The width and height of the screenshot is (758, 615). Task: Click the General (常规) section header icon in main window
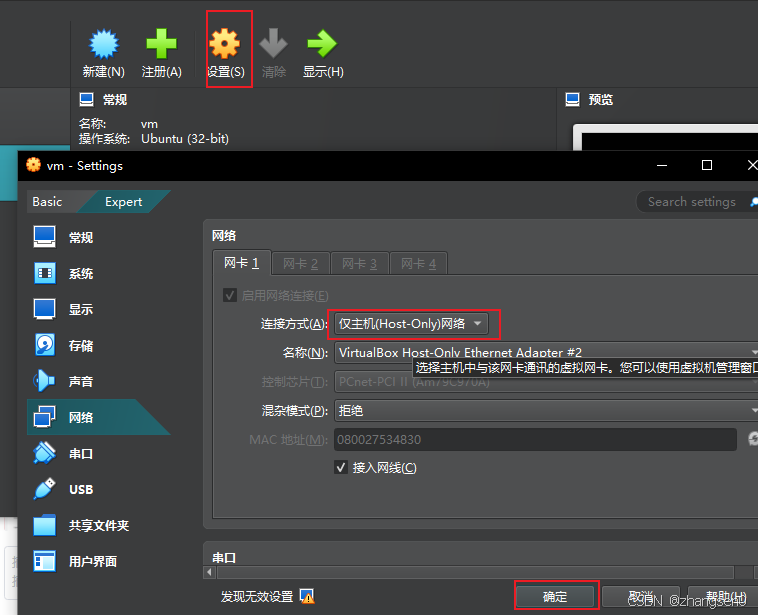click(x=87, y=100)
